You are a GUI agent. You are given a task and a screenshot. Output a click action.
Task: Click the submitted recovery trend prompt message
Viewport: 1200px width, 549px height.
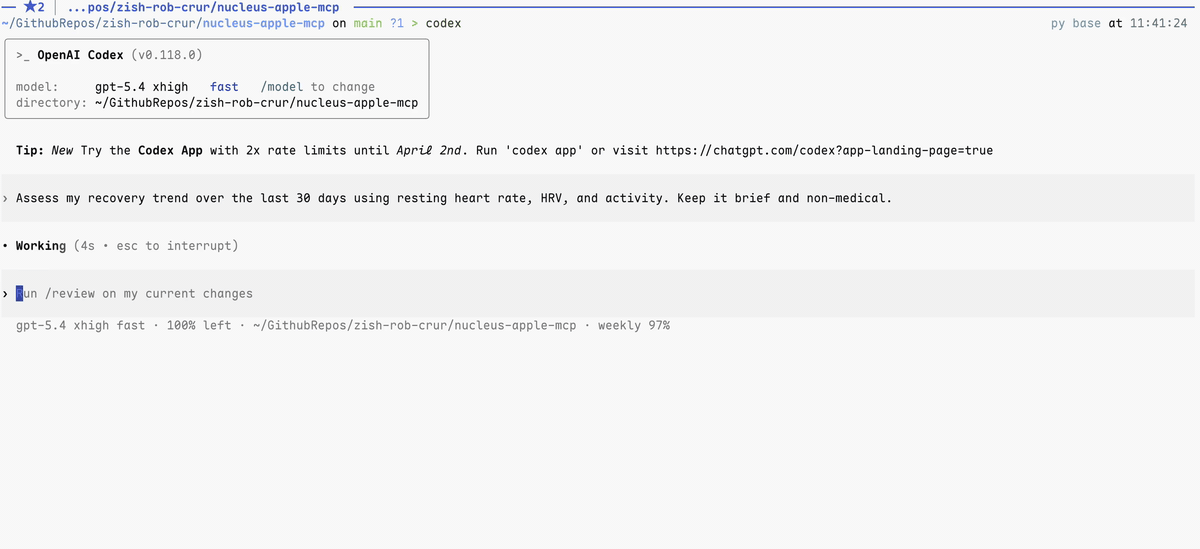coord(454,198)
